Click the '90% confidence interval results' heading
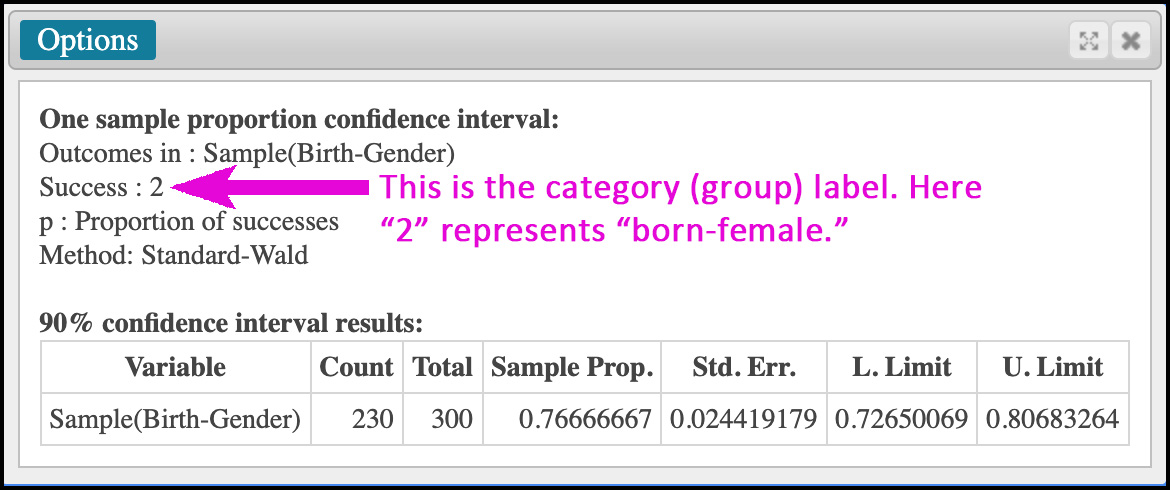Viewport: 1170px width, 490px height. 231,324
